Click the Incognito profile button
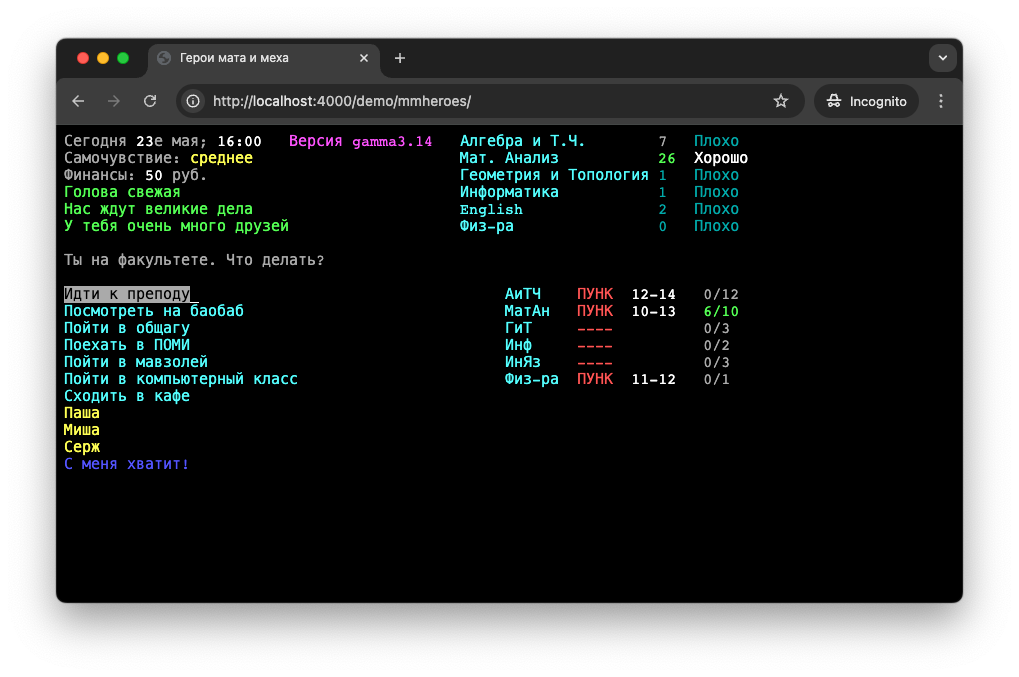This screenshot has width=1019, height=677. click(866, 101)
